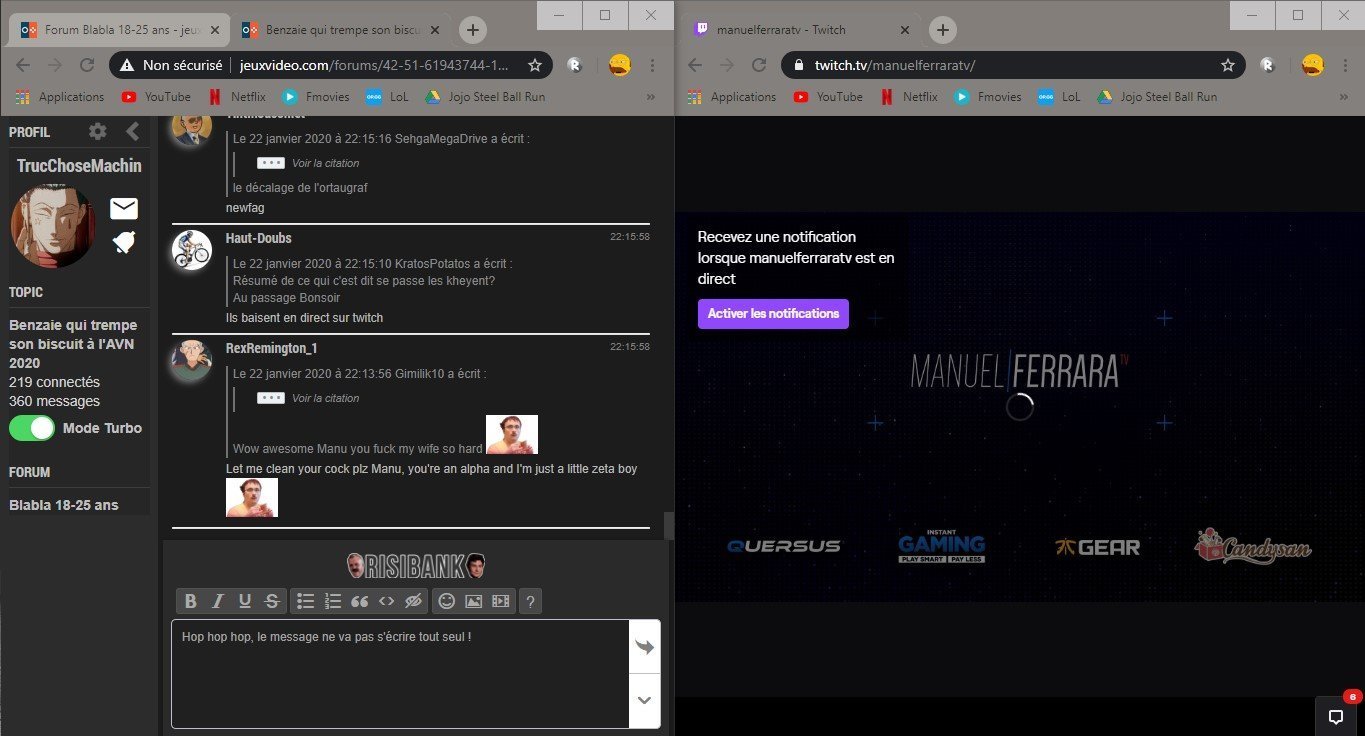Click the forum page scrollbar thumb
The image size is (1365, 736).
tap(669, 526)
